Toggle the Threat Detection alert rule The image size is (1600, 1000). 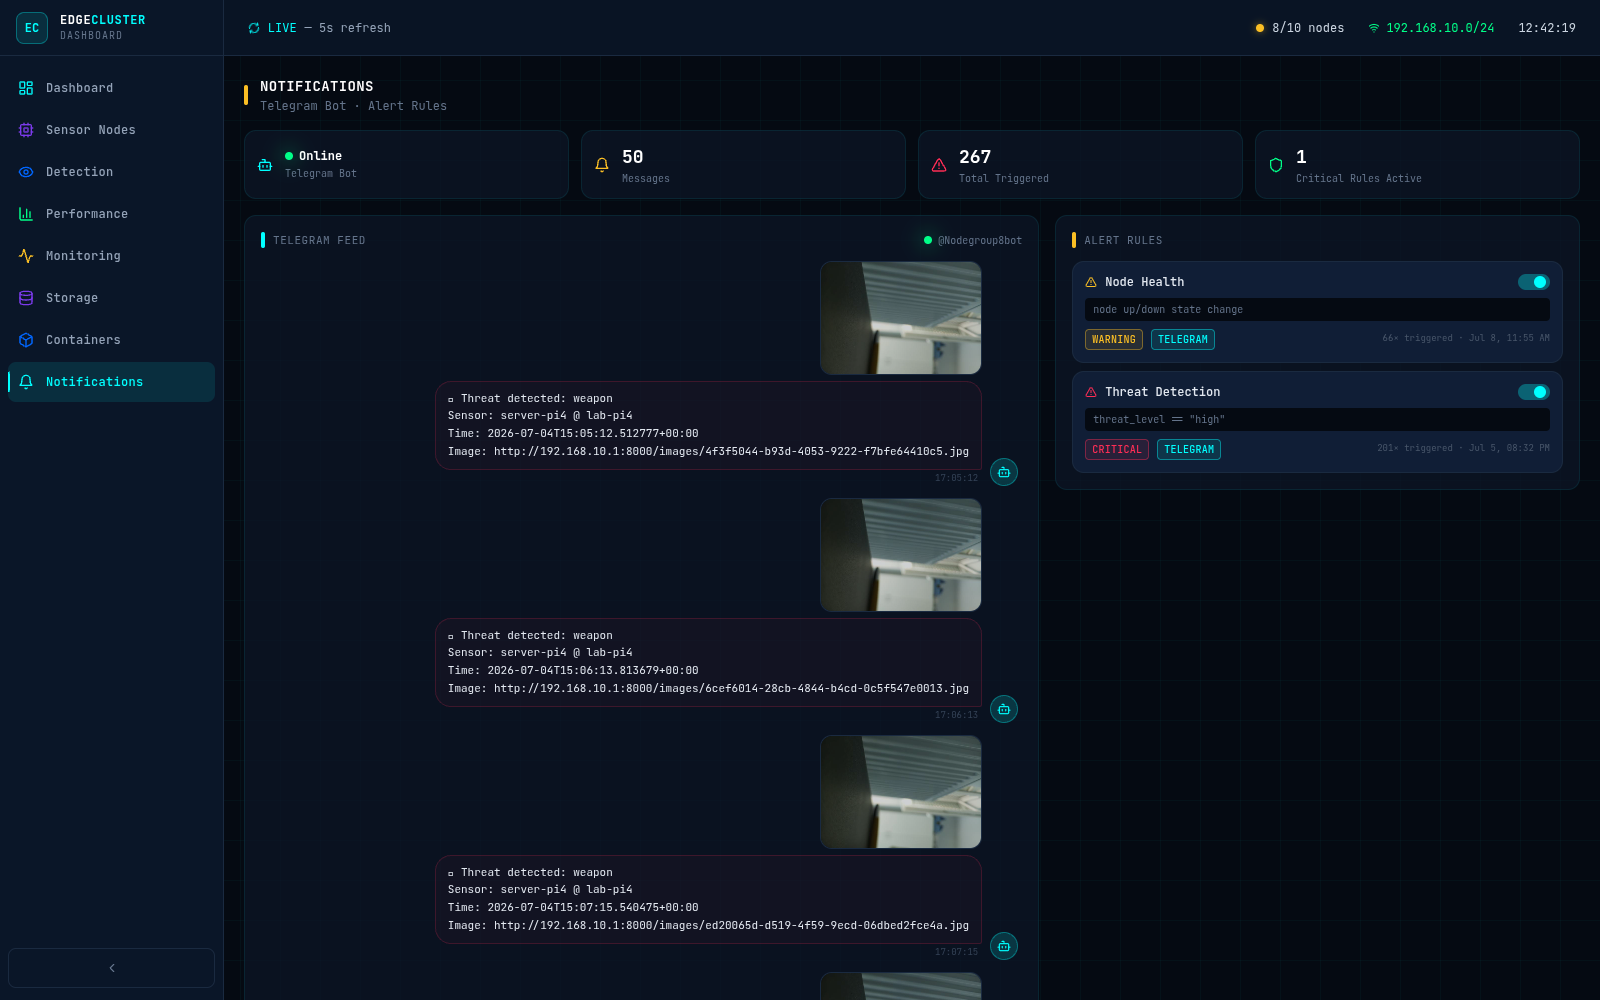[1534, 392]
